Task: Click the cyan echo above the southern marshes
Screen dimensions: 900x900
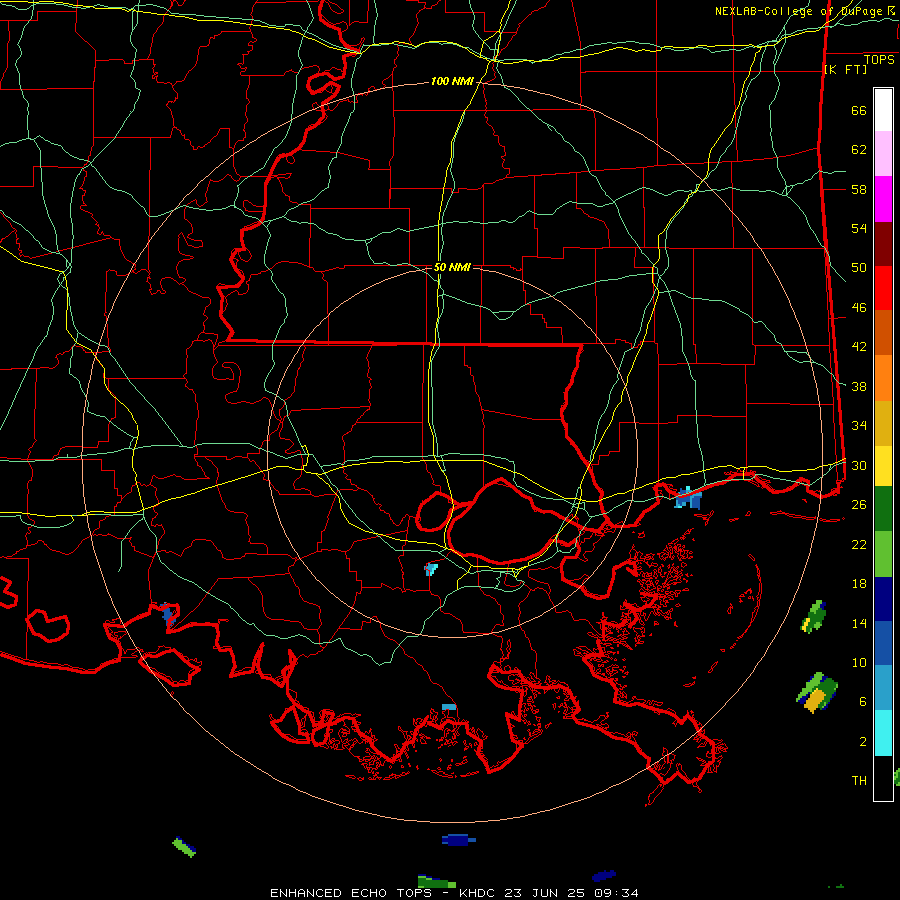Action: pyautogui.click(x=449, y=707)
